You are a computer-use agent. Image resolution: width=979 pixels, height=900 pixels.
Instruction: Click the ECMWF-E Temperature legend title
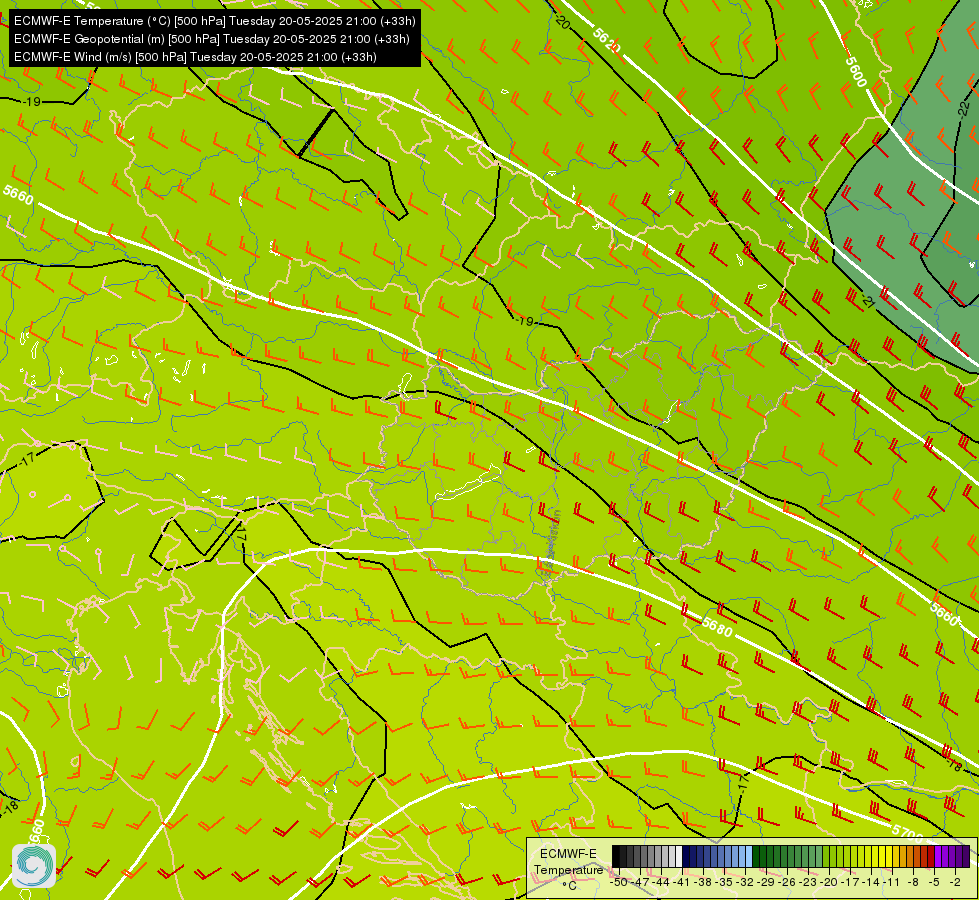[568, 861]
